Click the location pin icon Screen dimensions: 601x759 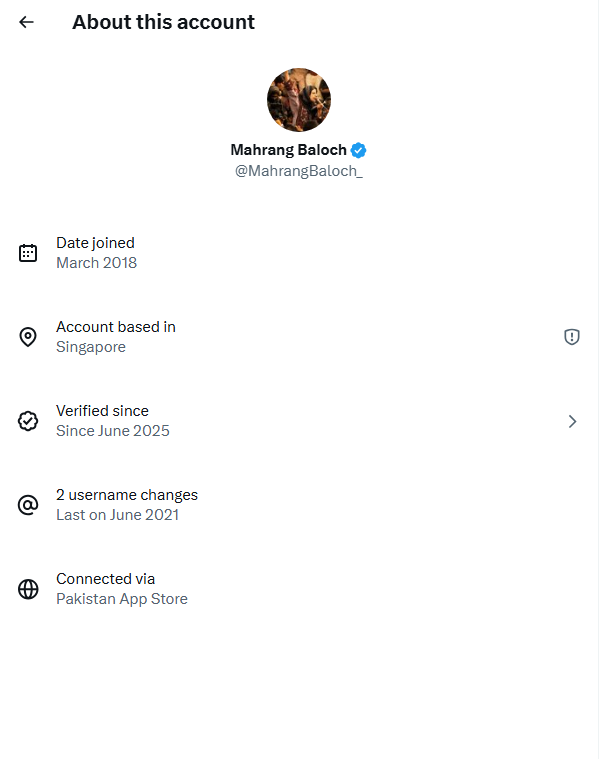[x=28, y=337]
